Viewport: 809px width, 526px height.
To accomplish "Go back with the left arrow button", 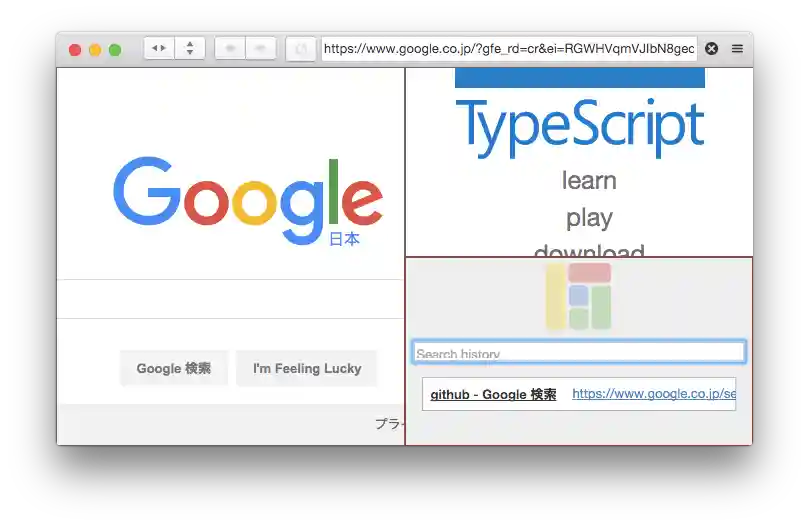I will (x=230, y=49).
